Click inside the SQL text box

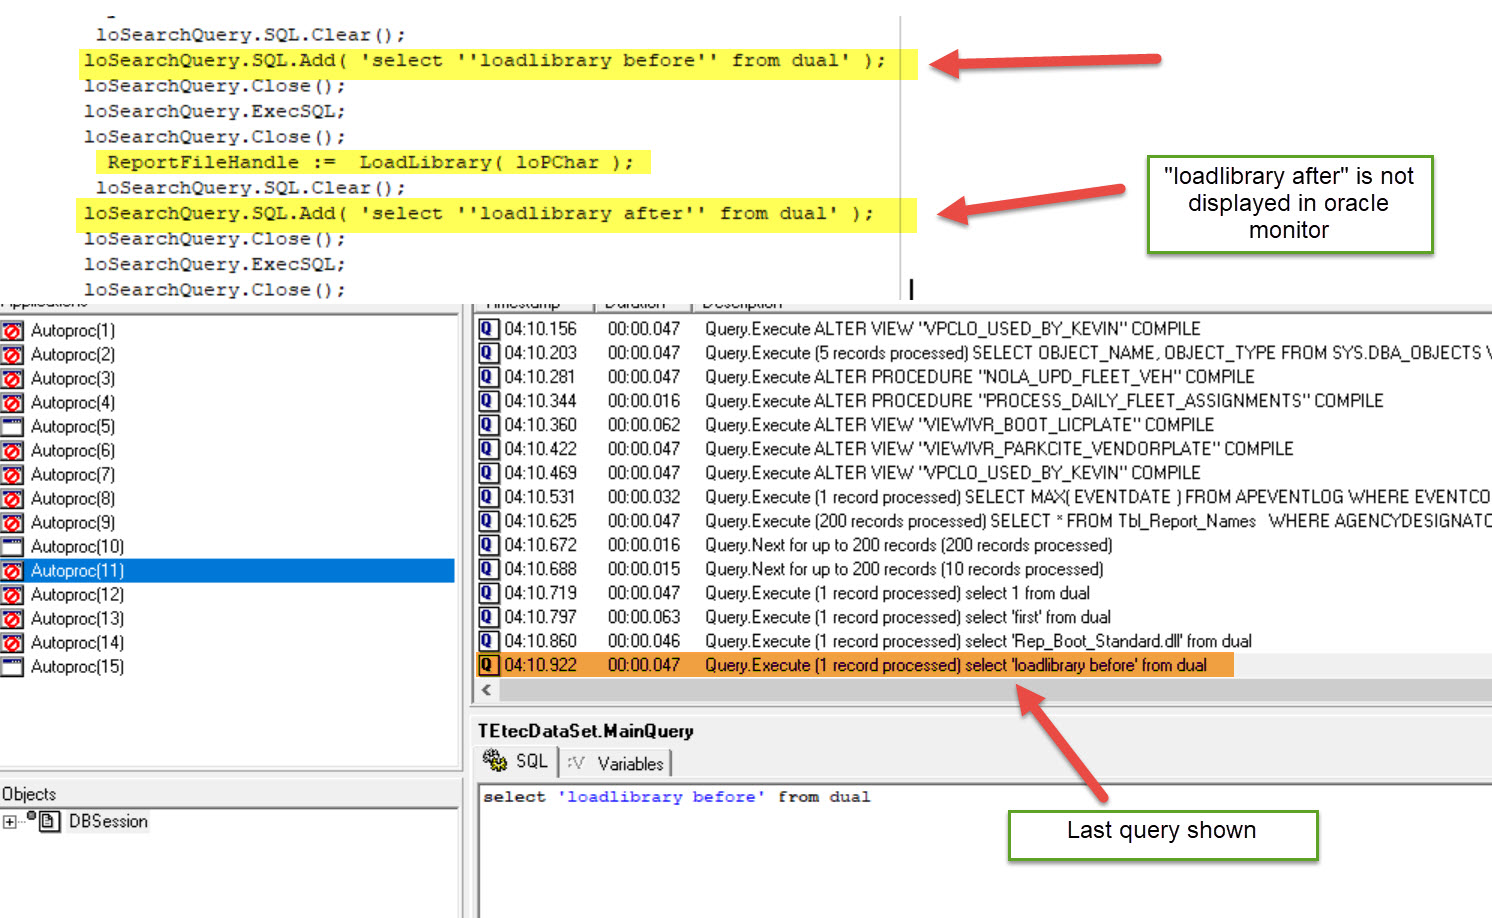(985, 850)
